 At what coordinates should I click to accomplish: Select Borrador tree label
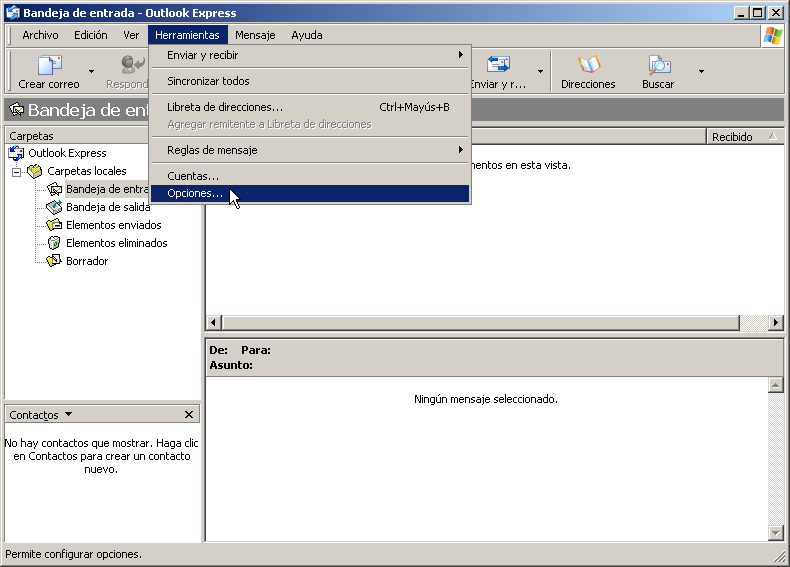[87, 261]
